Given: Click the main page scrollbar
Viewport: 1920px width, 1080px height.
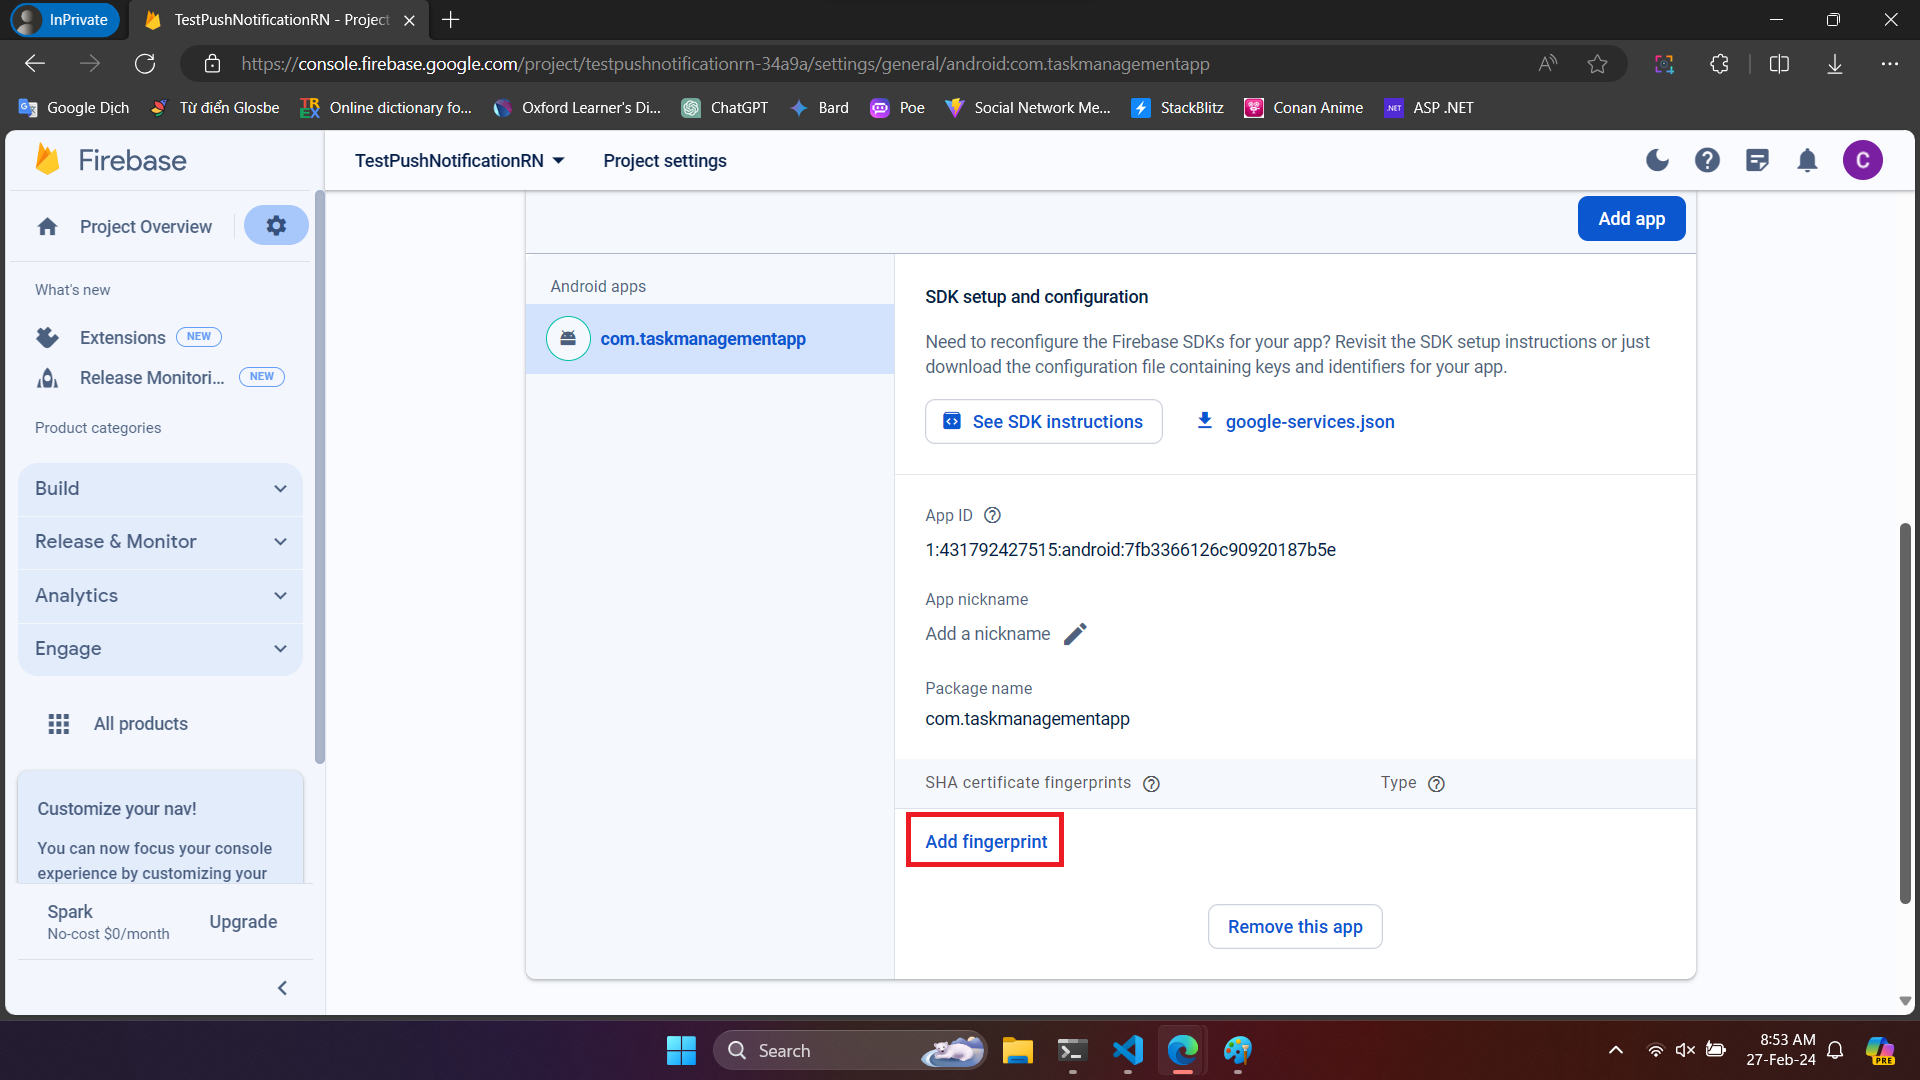Looking at the screenshot, I should click(1905, 712).
